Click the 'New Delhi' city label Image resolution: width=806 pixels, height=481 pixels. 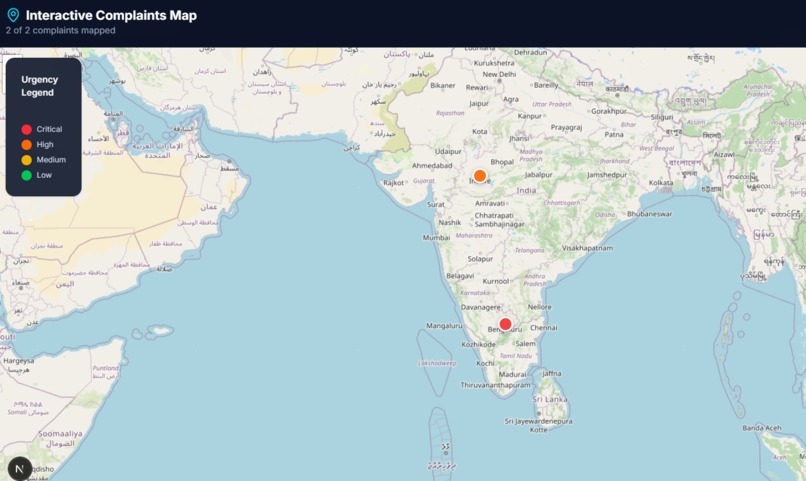499,74
